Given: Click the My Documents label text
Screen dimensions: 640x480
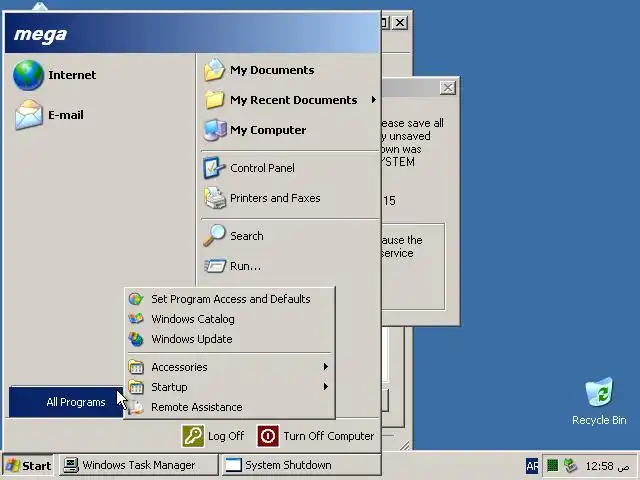Looking at the screenshot, I should pos(272,70).
